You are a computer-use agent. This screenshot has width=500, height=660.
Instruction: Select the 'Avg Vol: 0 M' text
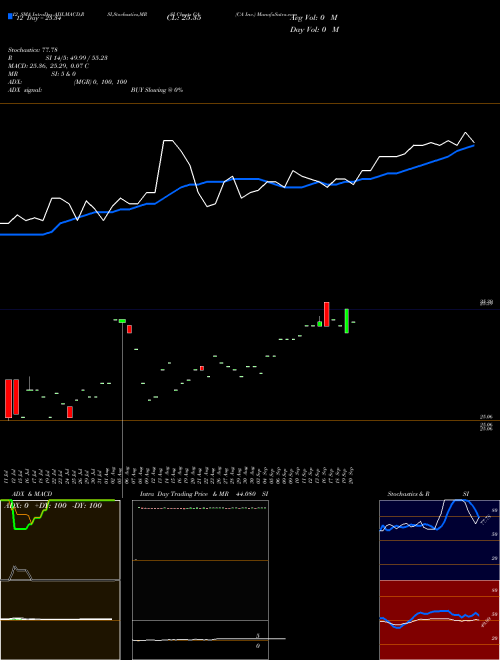tap(314, 18)
